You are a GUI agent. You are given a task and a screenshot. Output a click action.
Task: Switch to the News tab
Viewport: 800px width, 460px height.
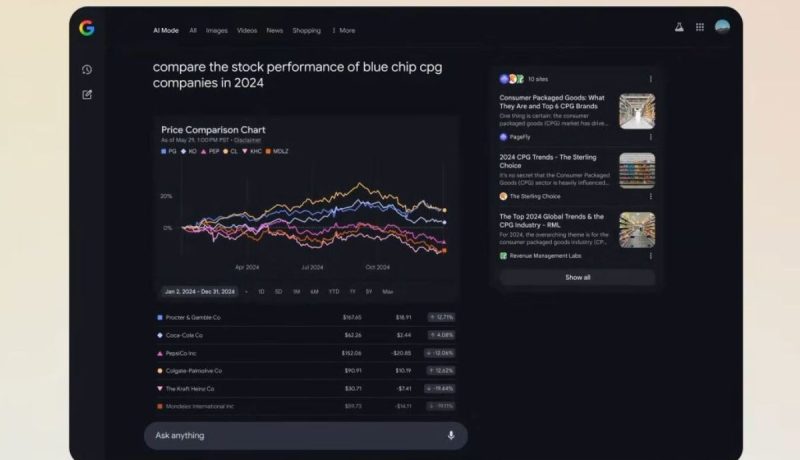coord(274,31)
